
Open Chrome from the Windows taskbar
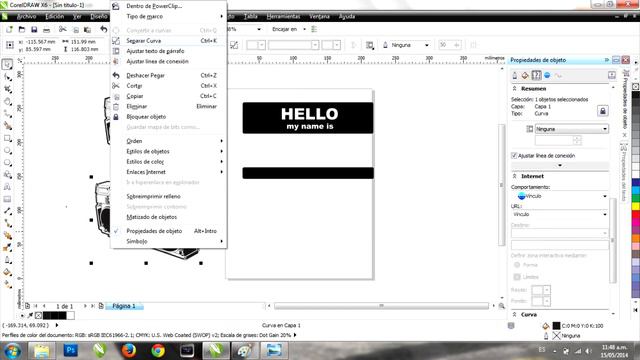pyautogui.click(x=158, y=350)
